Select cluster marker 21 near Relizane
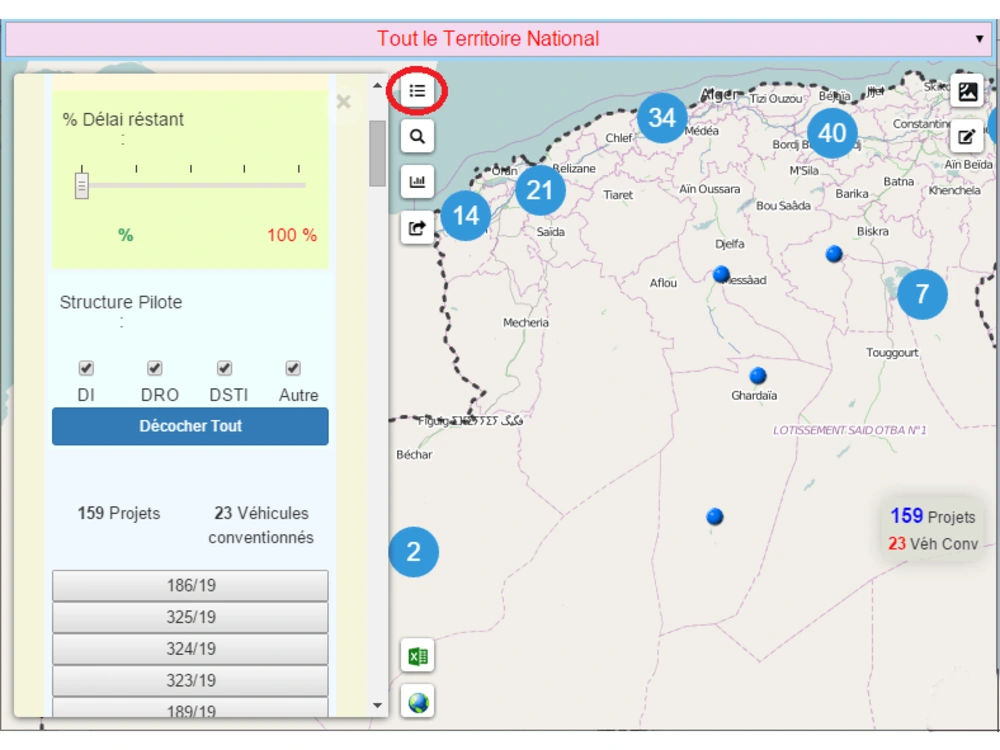The width and height of the screenshot is (1000, 750). (x=540, y=189)
